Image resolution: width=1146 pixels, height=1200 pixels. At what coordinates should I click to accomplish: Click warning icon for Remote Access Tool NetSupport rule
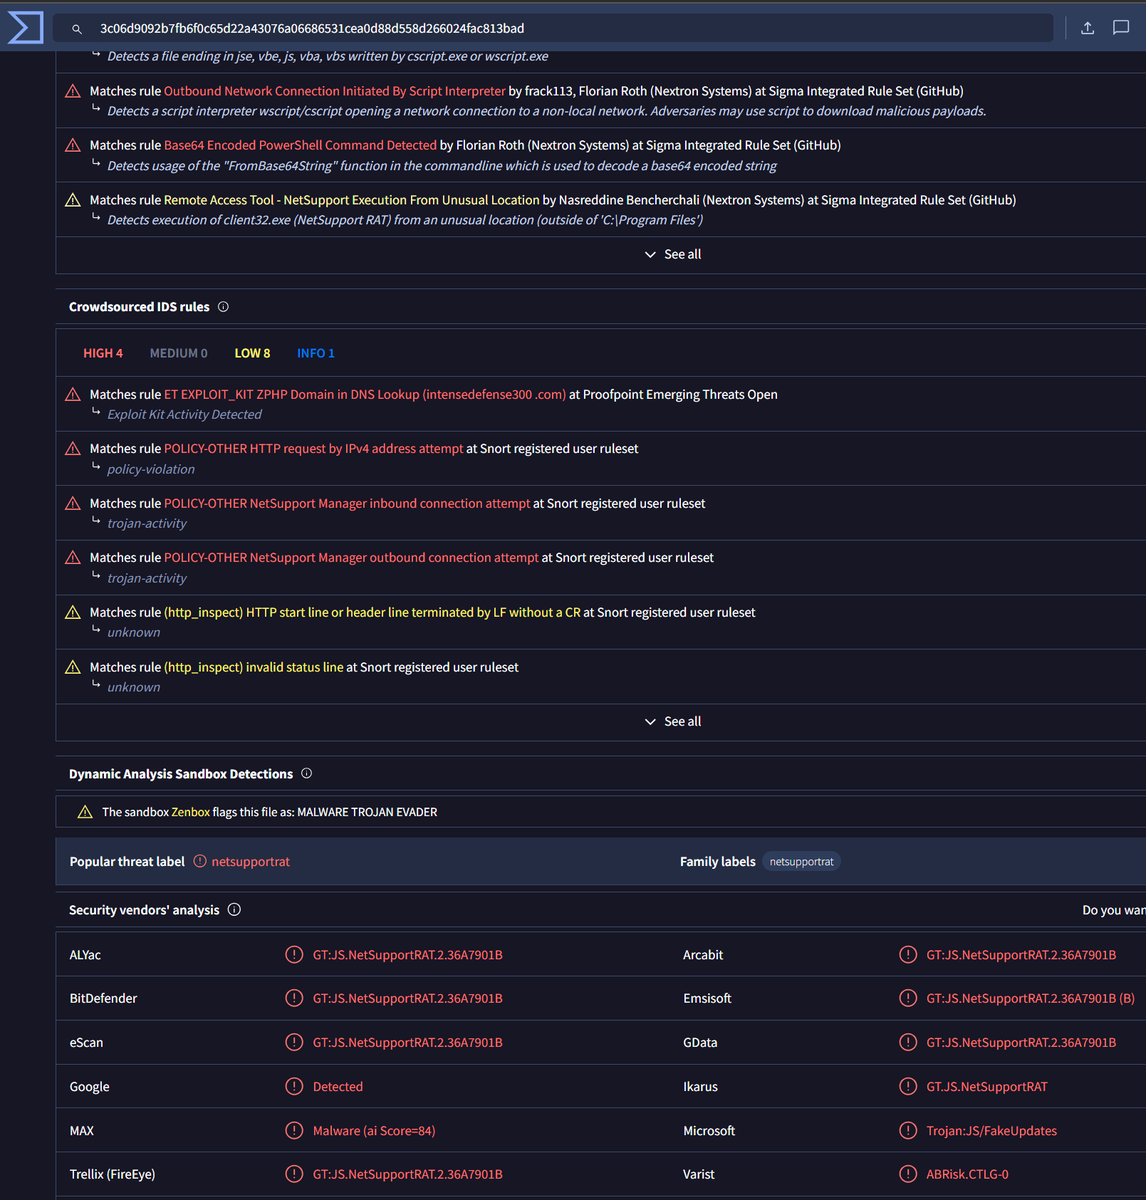[73, 200]
